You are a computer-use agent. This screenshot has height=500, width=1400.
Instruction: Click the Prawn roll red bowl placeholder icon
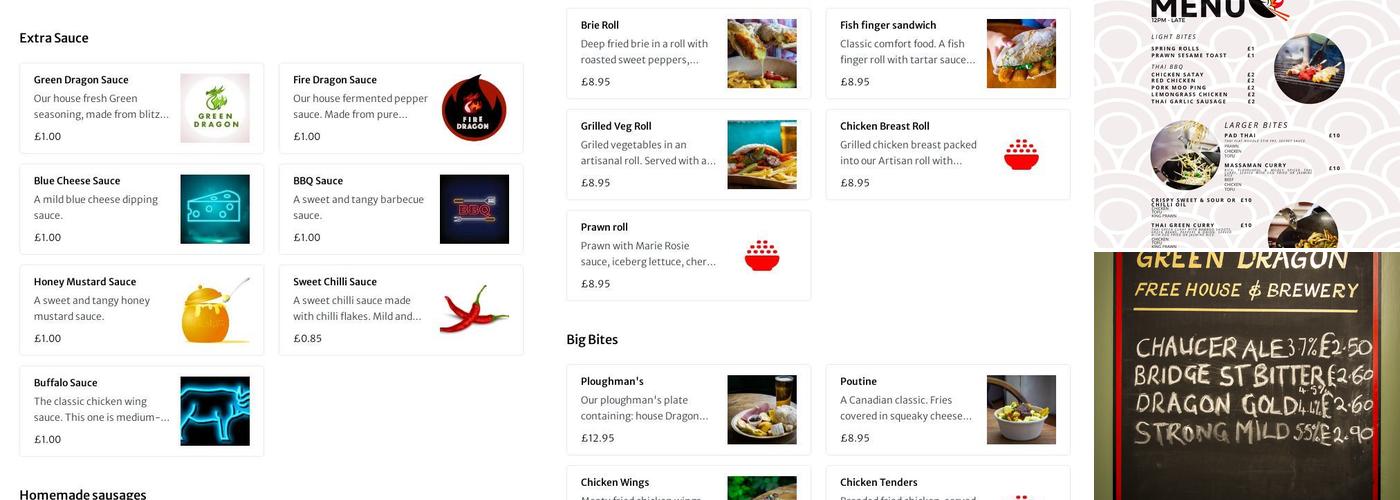pyautogui.click(x=762, y=255)
